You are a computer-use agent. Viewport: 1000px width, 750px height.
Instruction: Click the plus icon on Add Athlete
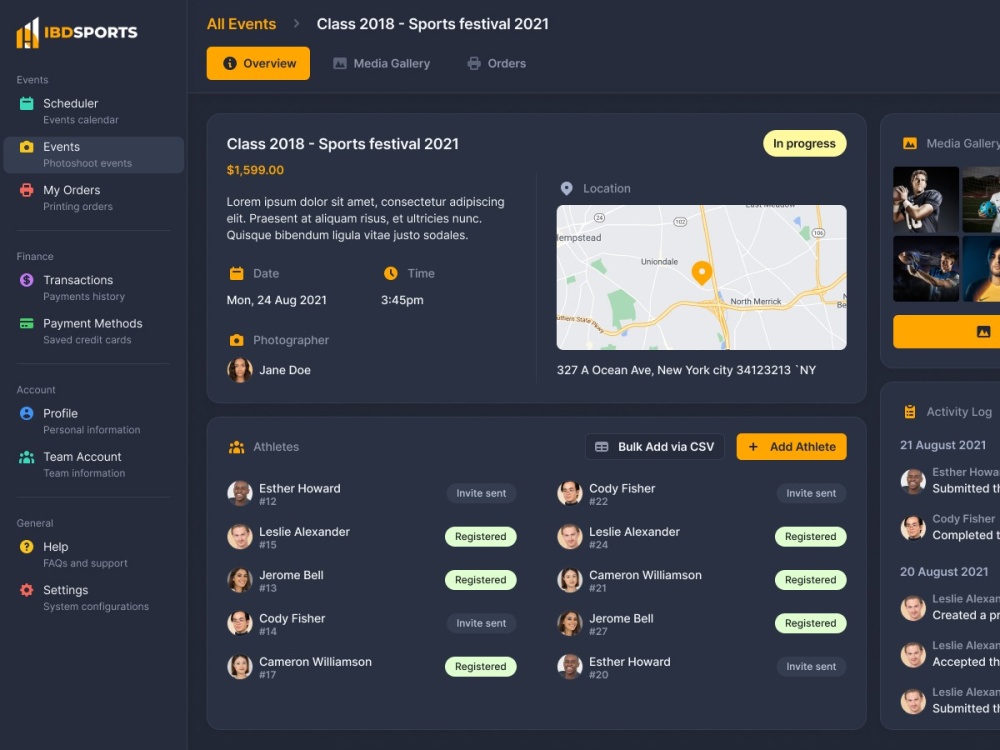753,447
